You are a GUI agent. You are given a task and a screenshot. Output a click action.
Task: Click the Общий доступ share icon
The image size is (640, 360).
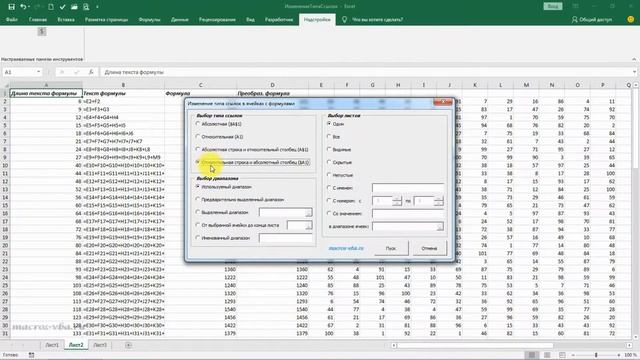[x=575, y=19]
